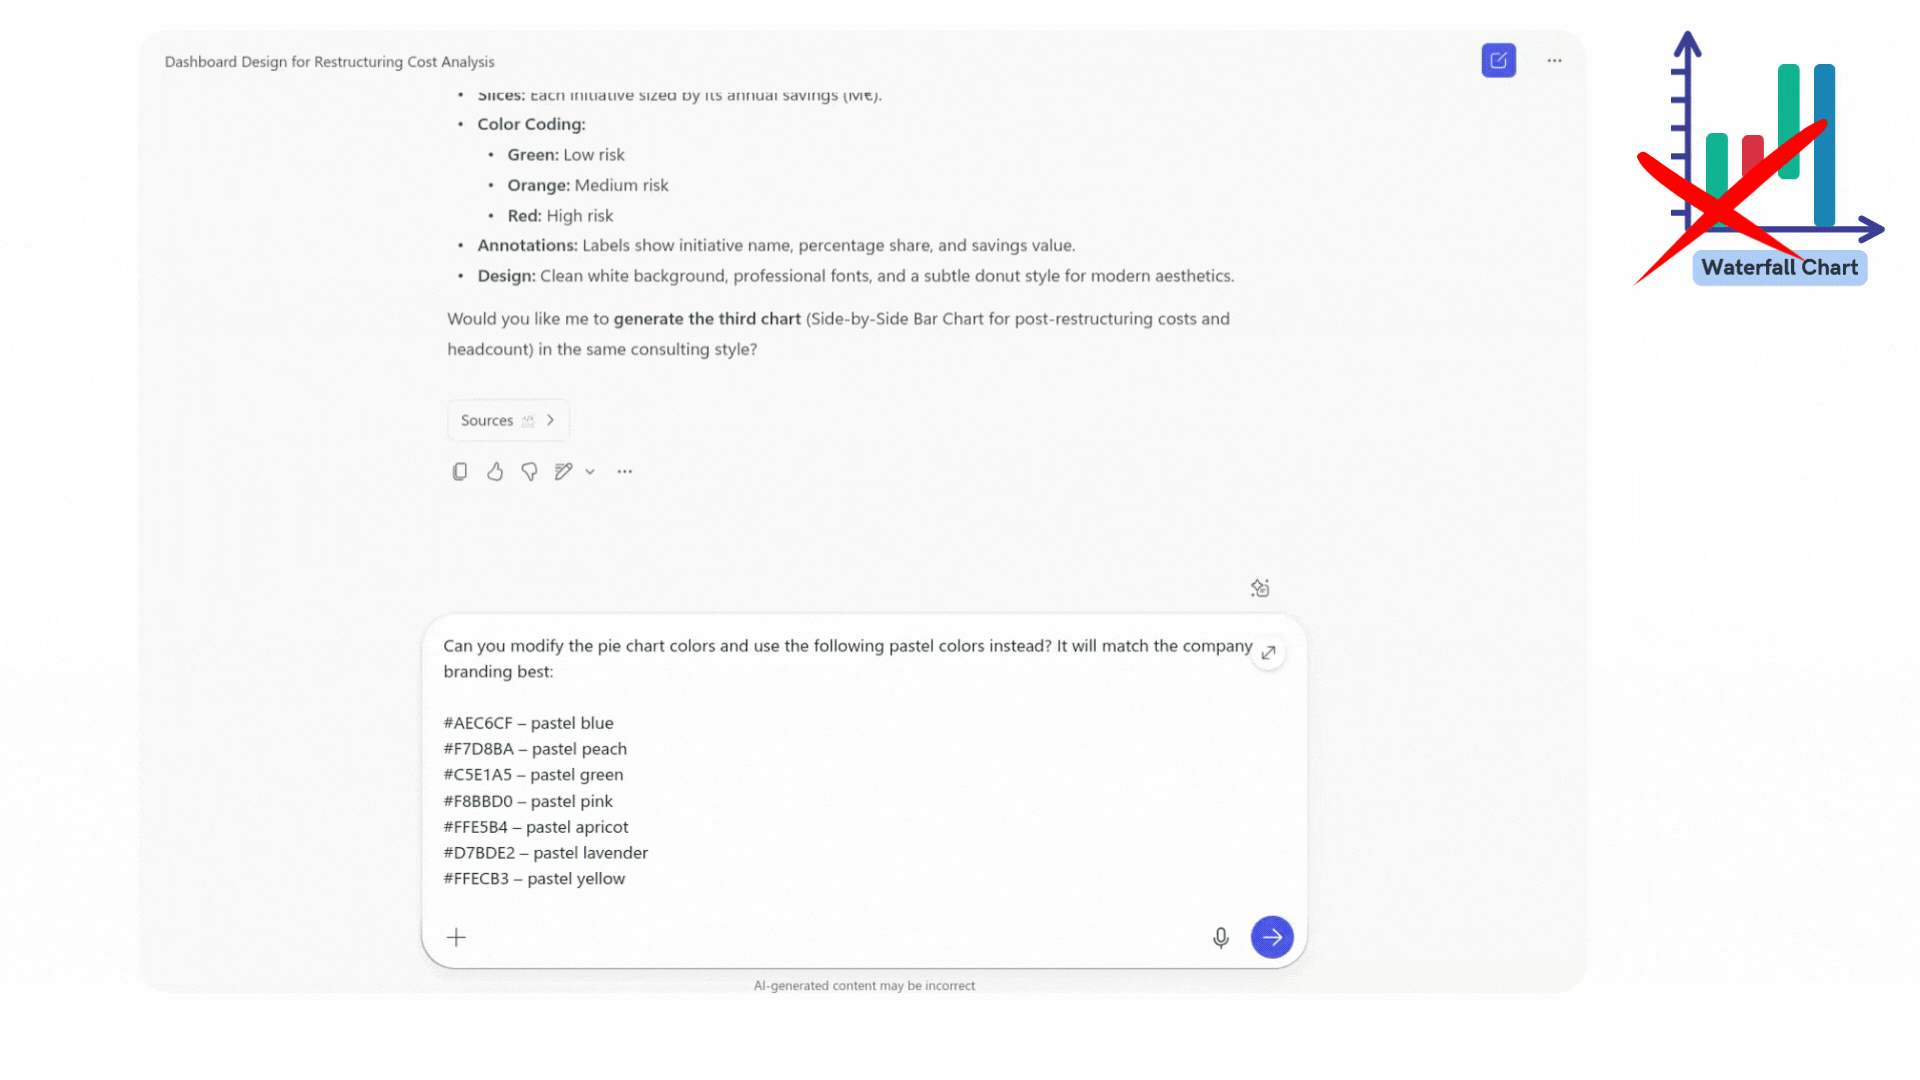Expand the message input box
Image resolution: width=1920 pixels, height=1080 pixels.
pyautogui.click(x=1268, y=653)
